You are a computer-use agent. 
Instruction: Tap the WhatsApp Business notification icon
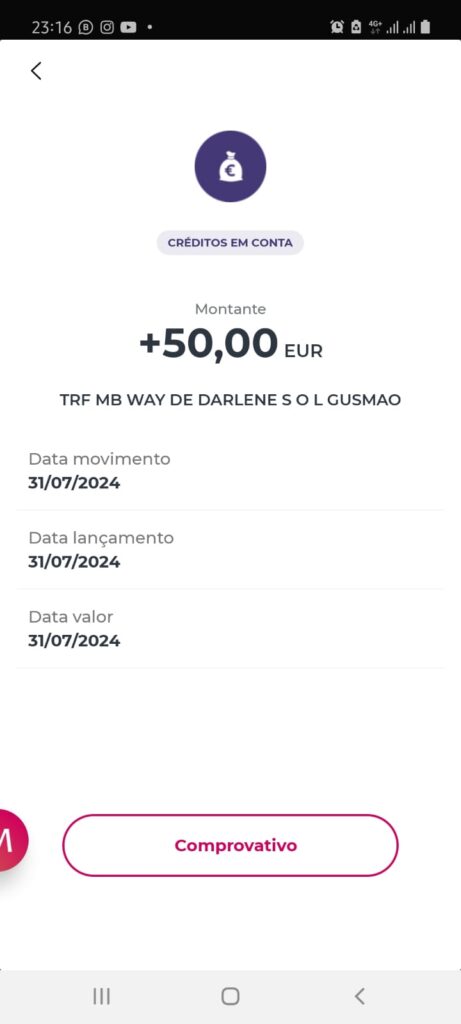(86, 27)
